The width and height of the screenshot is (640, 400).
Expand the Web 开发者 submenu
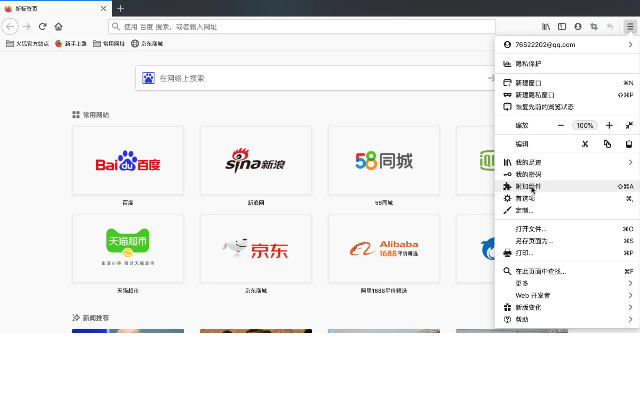click(630, 296)
